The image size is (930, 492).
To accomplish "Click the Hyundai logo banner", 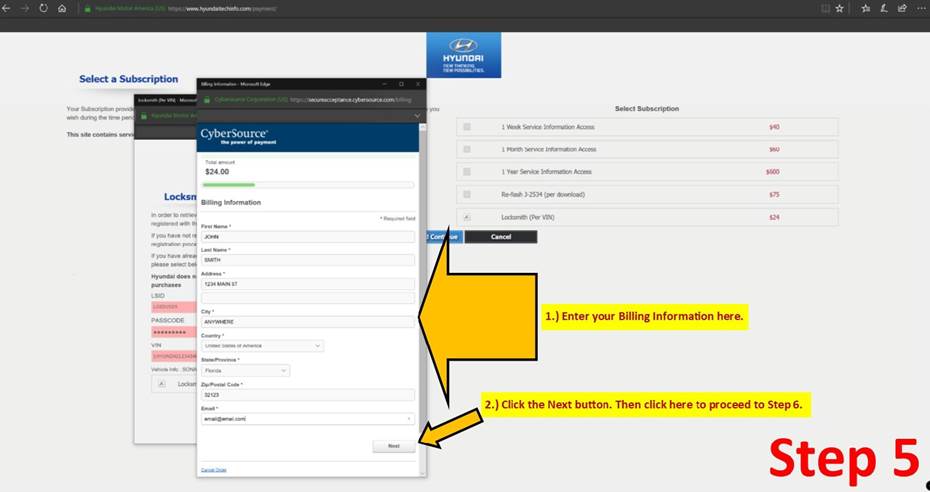I will pyautogui.click(x=463, y=55).
